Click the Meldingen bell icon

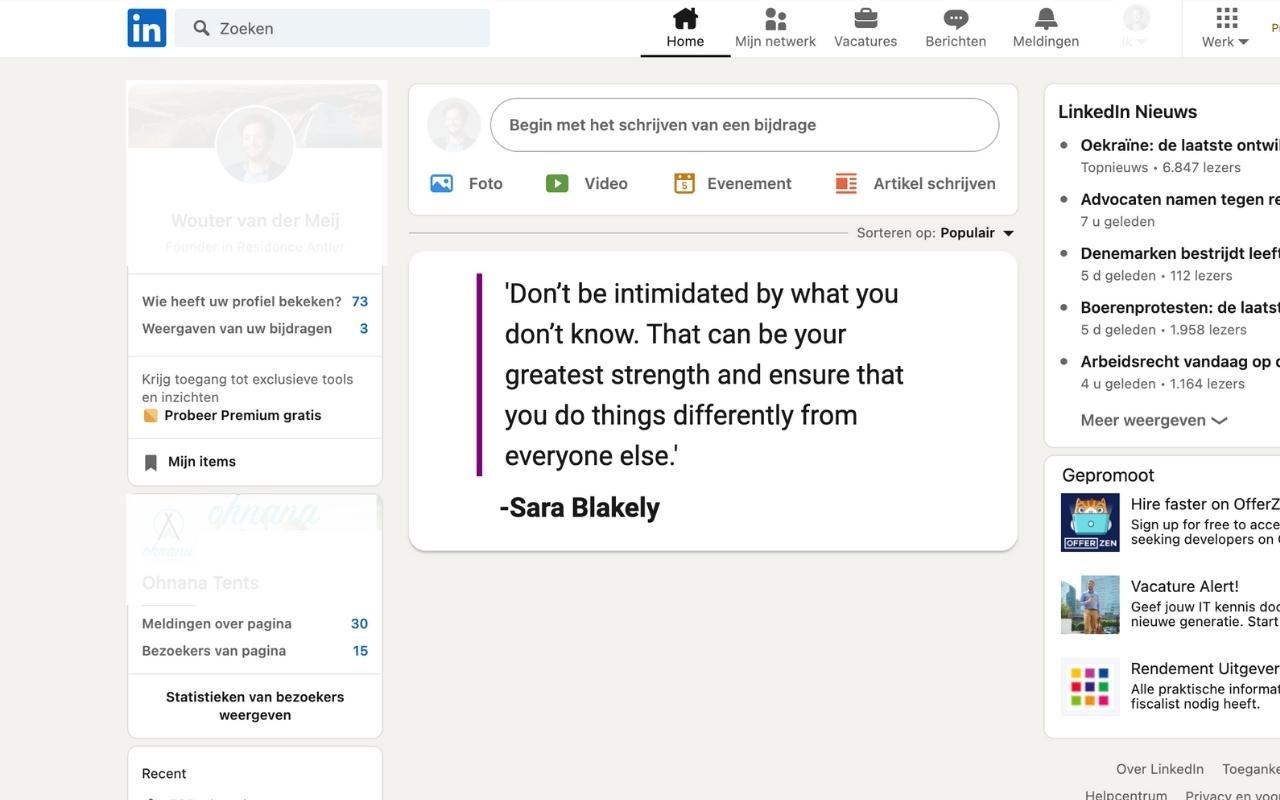1046,18
